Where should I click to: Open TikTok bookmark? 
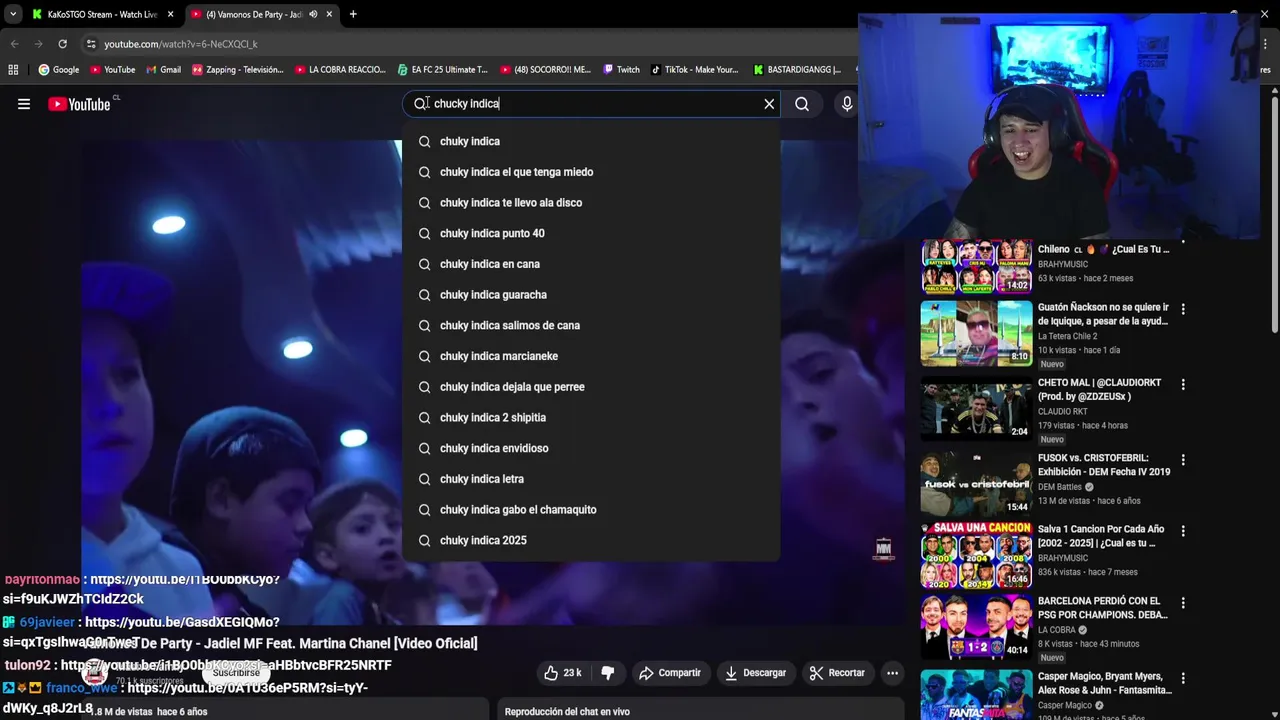[694, 69]
